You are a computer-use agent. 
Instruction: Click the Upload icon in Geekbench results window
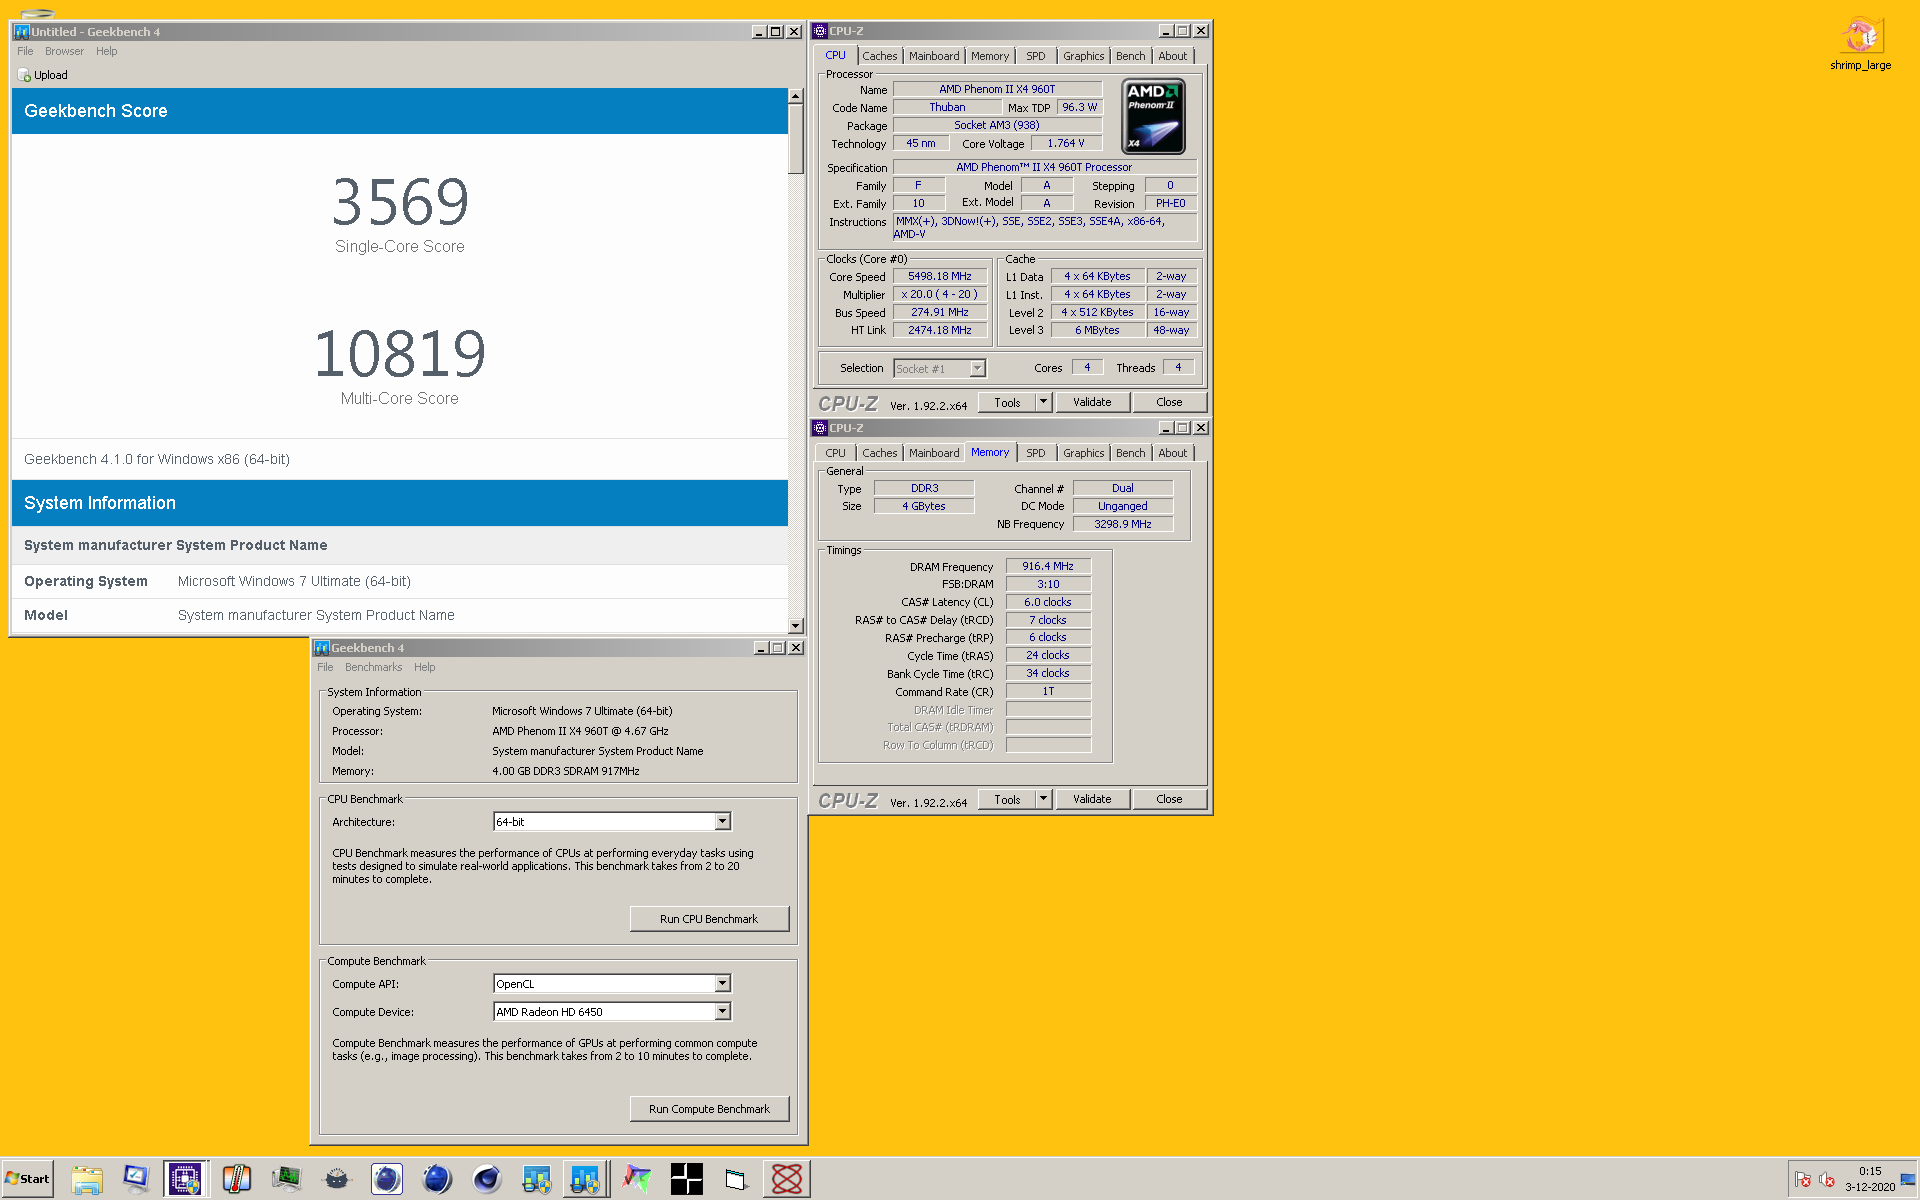24,75
